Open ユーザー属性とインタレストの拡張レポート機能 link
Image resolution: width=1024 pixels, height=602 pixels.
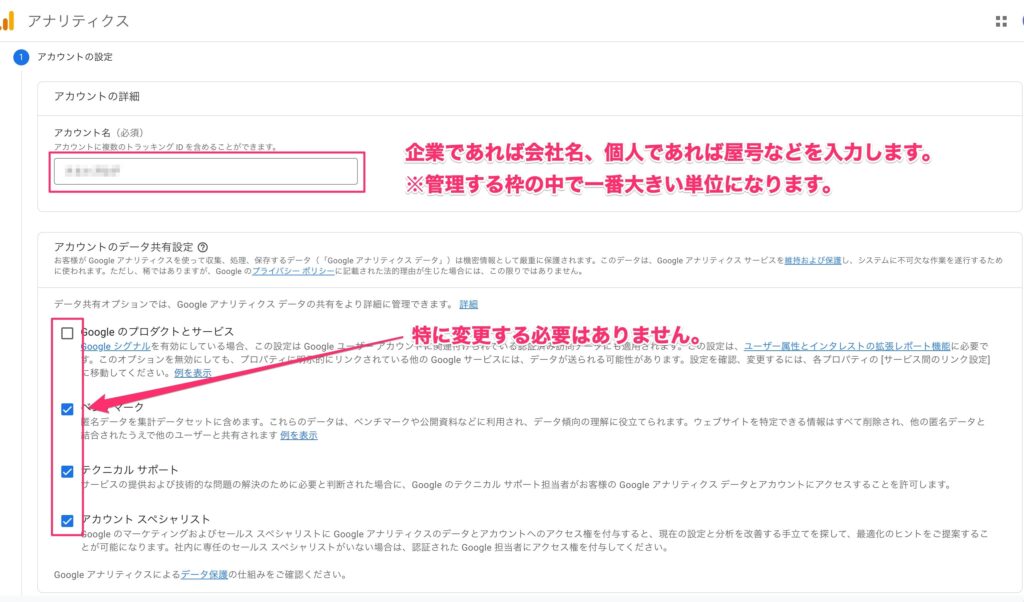(x=847, y=346)
